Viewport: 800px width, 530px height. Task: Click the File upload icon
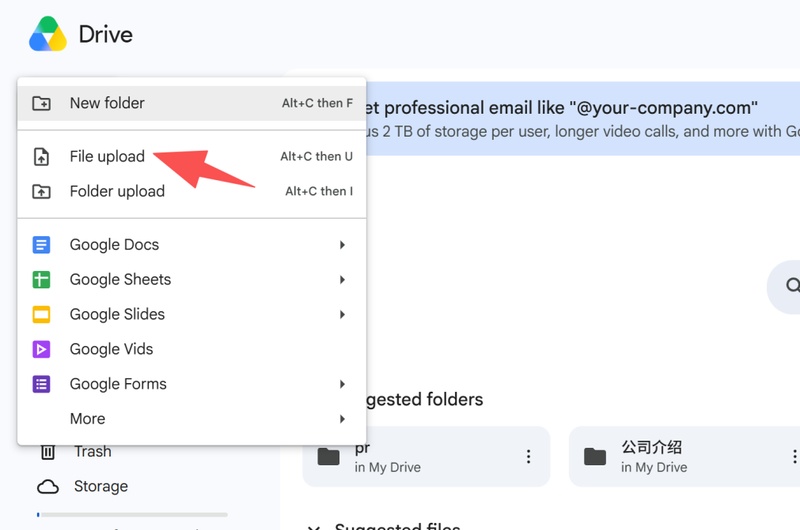click(41, 157)
